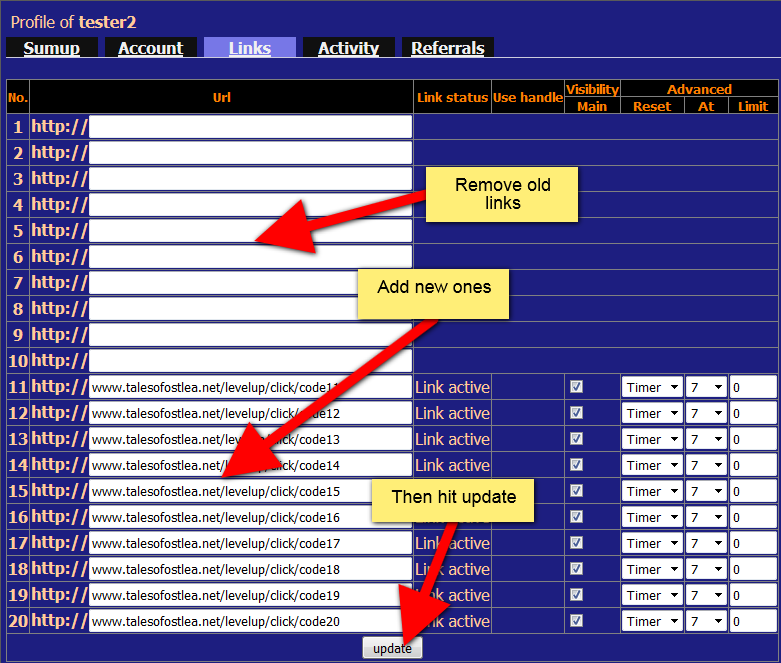Click the Url field containing code19
Image resolution: width=781 pixels, height=663 pixels.
point(250,595)
